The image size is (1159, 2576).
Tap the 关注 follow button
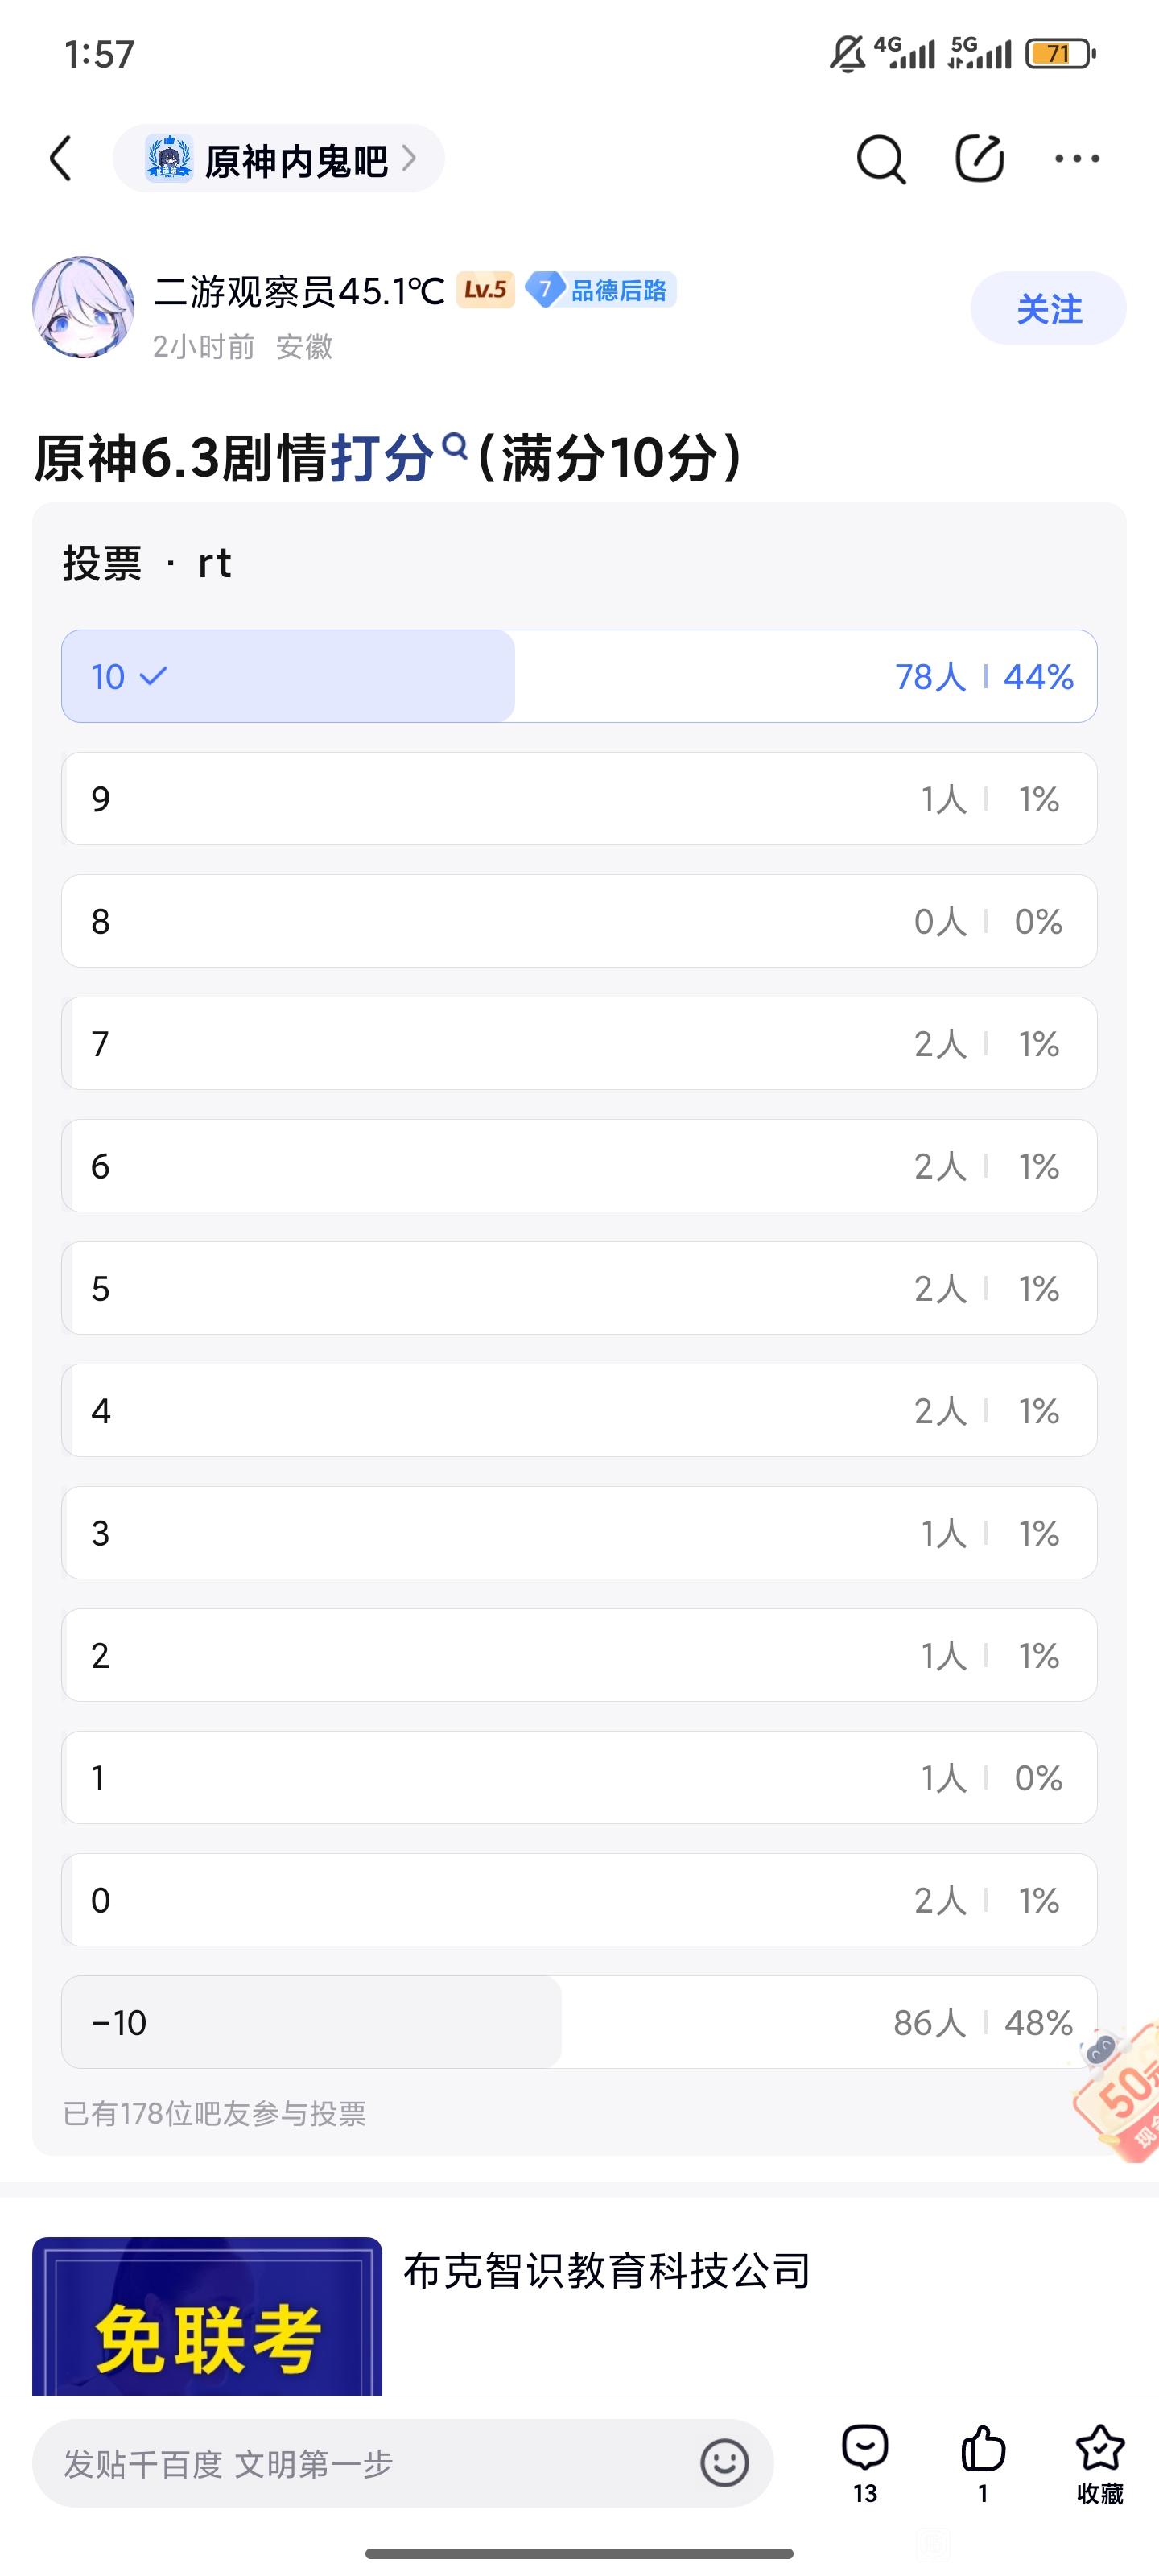click(1048, 308)
